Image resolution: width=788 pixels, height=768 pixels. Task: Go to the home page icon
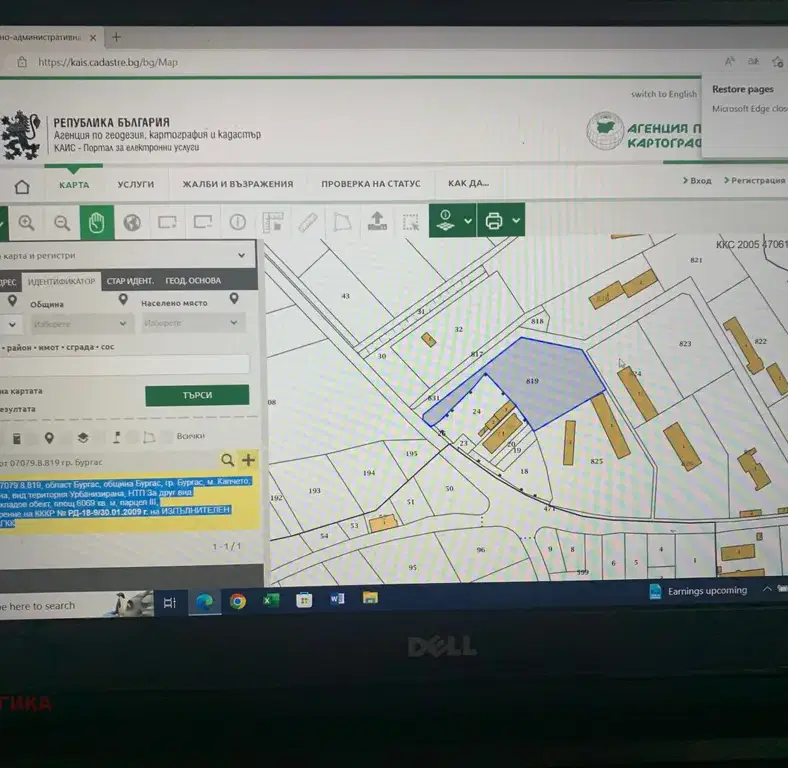pos(22,186)
